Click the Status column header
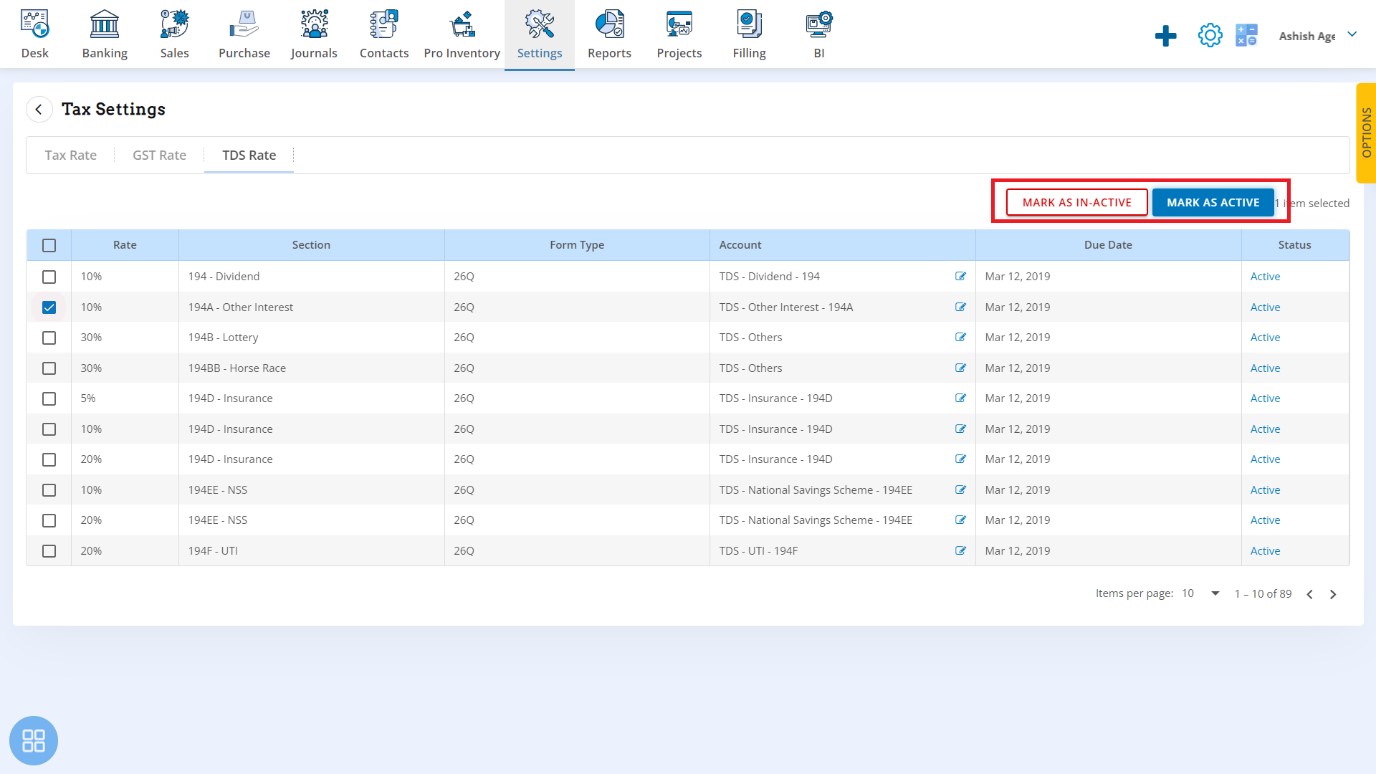Screen dimensions: 1376x774 [x=1294, y=245]
